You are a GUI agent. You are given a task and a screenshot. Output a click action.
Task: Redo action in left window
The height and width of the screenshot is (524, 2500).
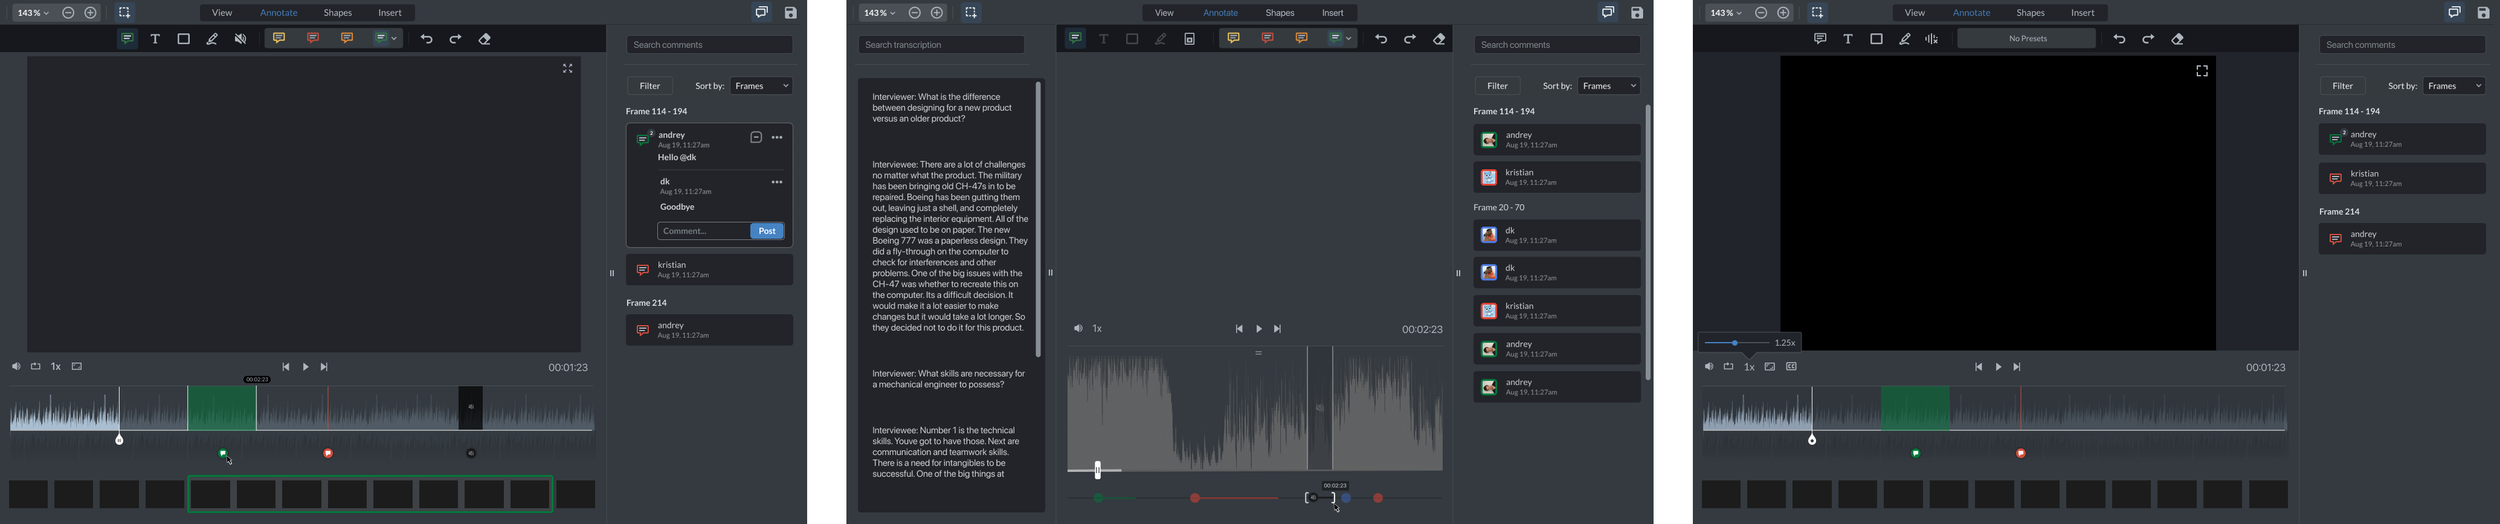[455, 39]
